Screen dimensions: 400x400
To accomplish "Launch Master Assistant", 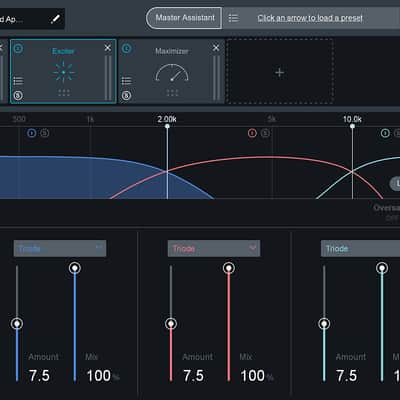I will pos(184,18).
